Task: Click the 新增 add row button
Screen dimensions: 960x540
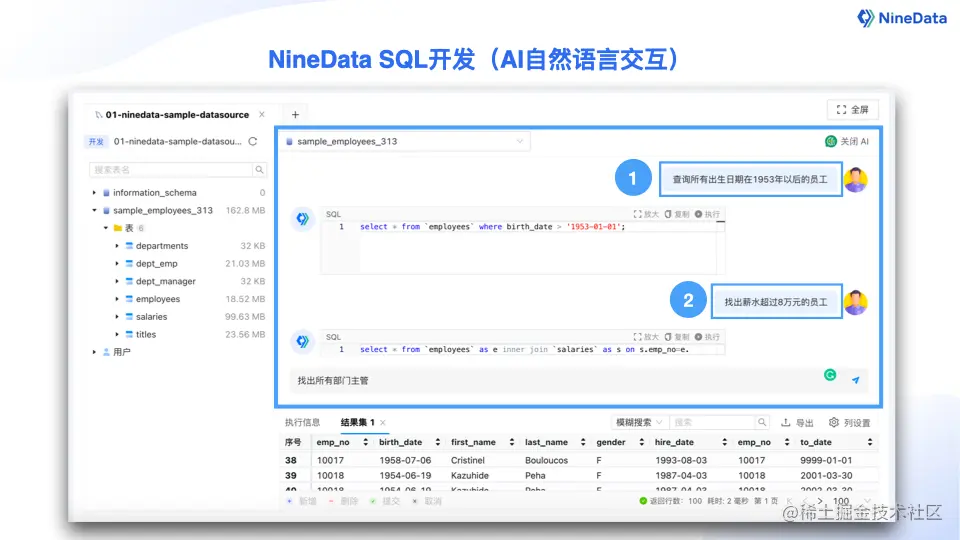Action: coord(301,501)
